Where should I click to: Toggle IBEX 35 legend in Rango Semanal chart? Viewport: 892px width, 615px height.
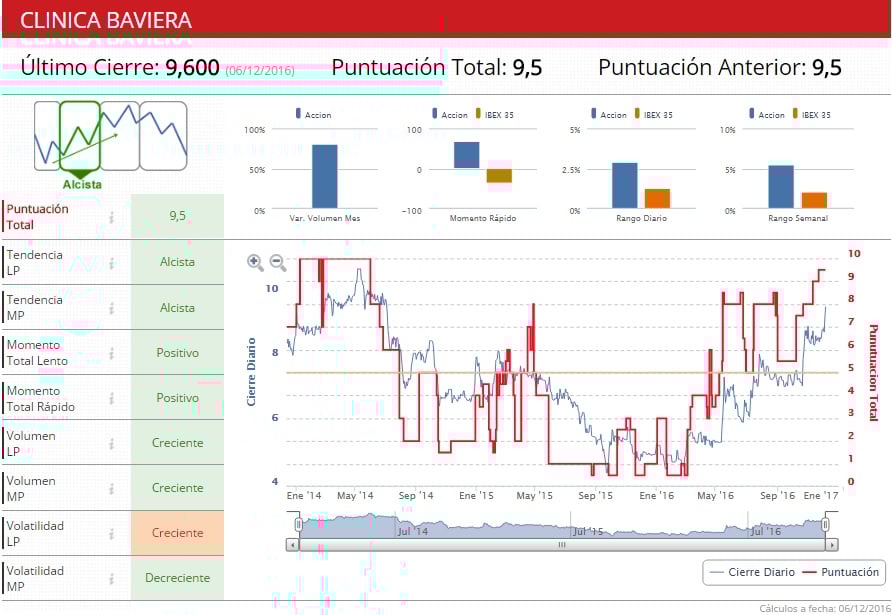tap(811, 114)
